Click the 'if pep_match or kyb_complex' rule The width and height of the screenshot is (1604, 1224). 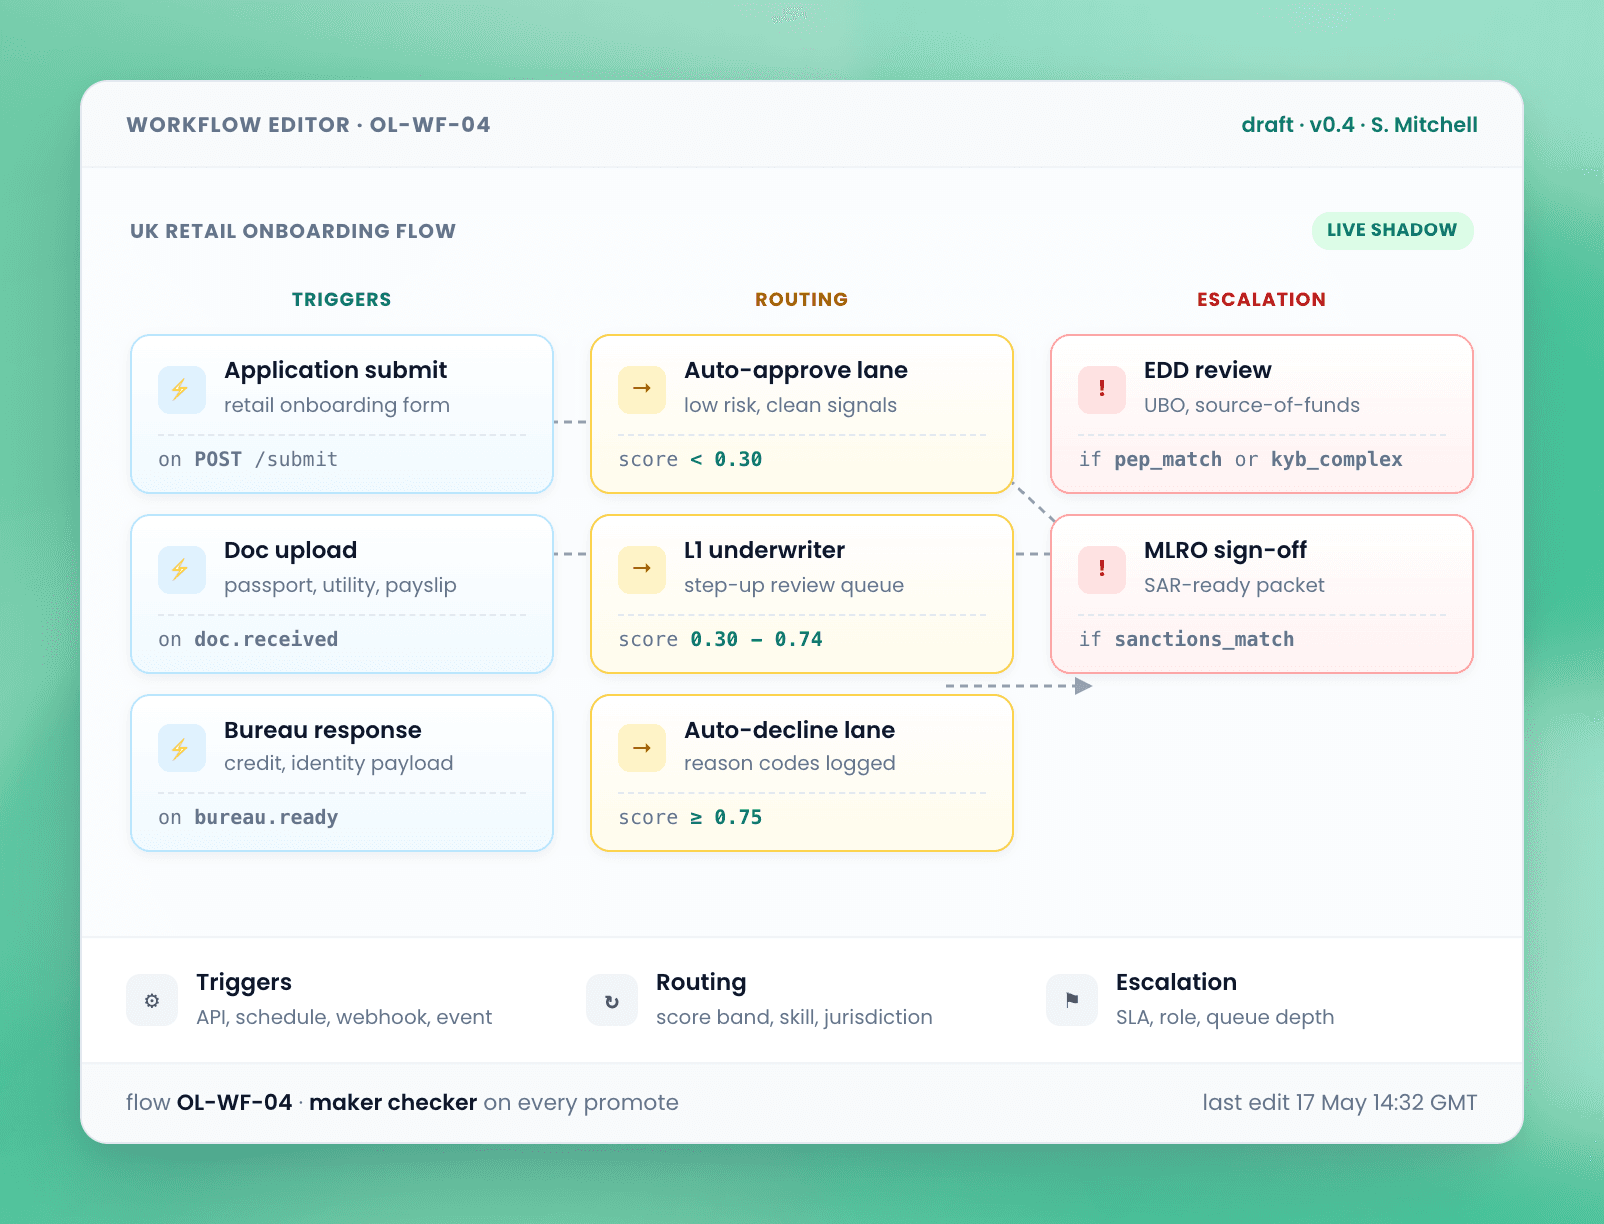[x=1240, y=459]
